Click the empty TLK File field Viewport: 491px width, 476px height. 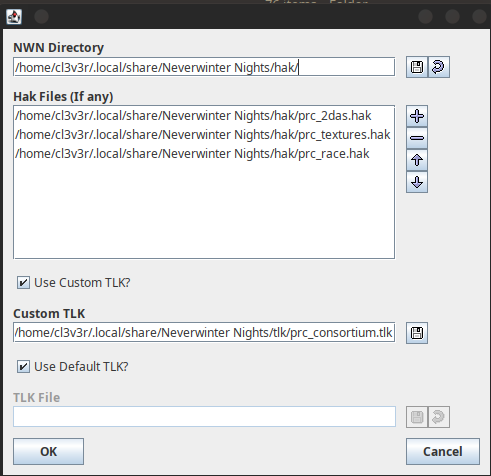(204, 416)
